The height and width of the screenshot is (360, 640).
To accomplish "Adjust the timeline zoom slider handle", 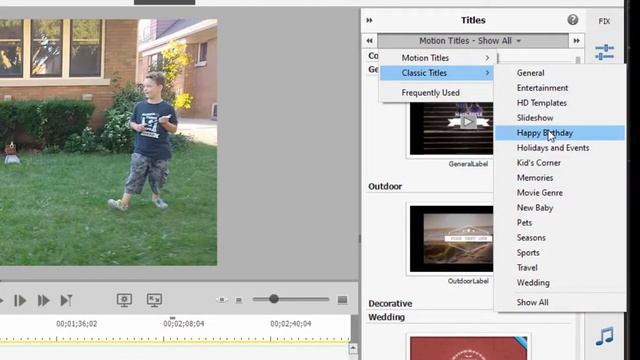I will pos(274,299).
